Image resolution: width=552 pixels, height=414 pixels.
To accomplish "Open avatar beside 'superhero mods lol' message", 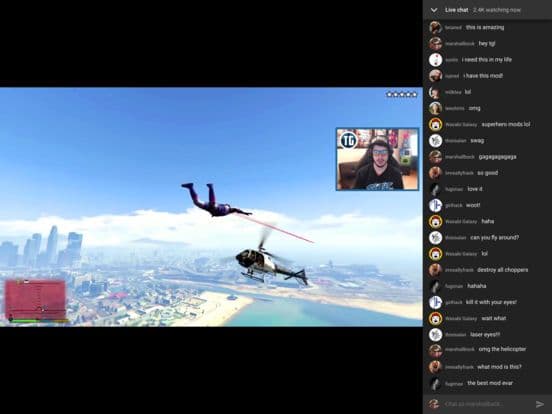I will tap(435, 125).
